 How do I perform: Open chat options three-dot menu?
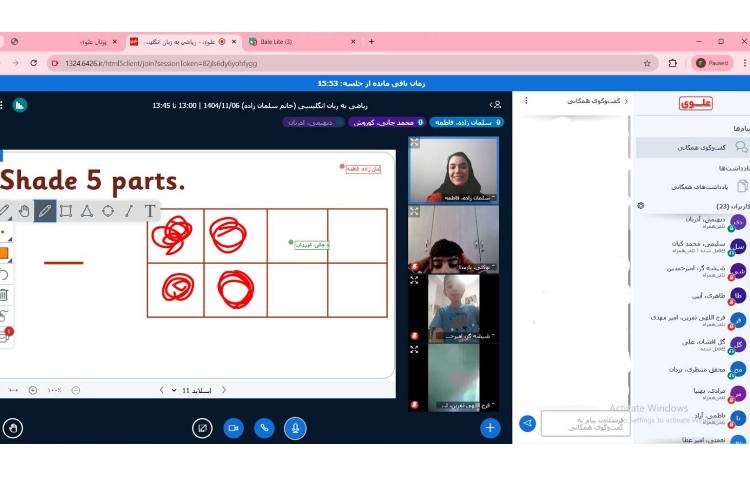[x=527, y=101]
